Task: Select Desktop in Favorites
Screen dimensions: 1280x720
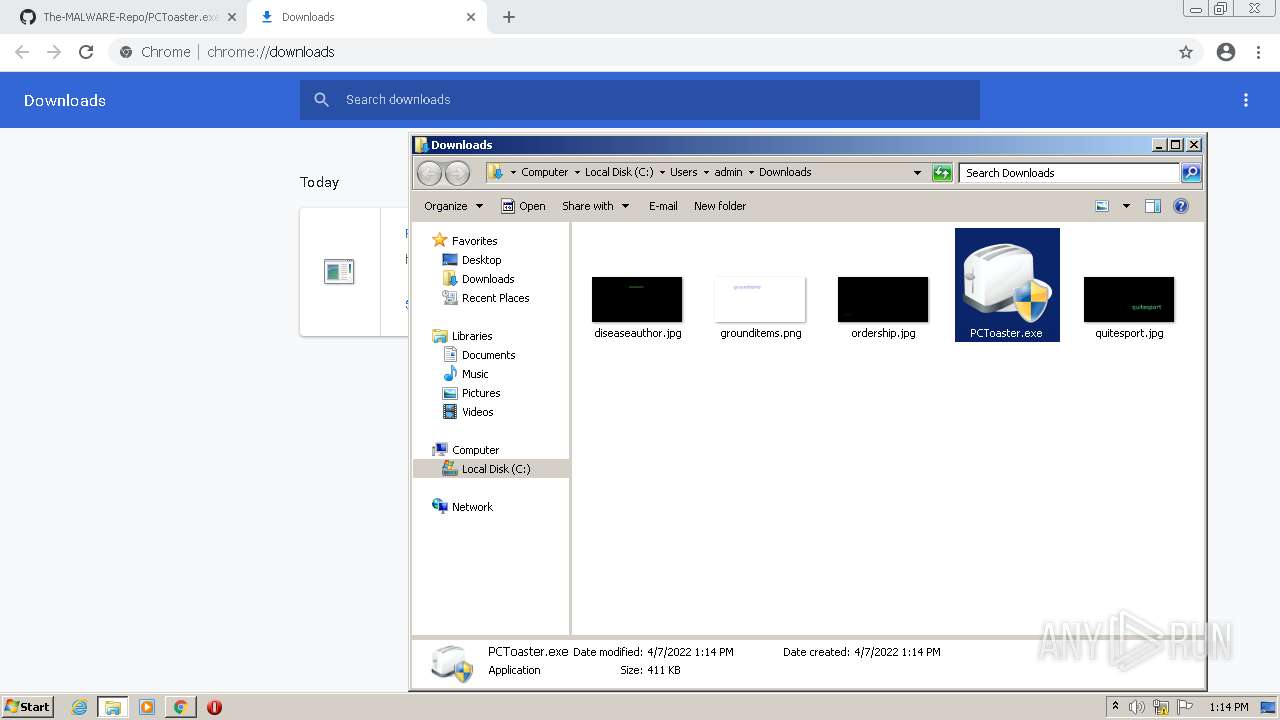Action: pyautogui.click(x=481, y=260)
